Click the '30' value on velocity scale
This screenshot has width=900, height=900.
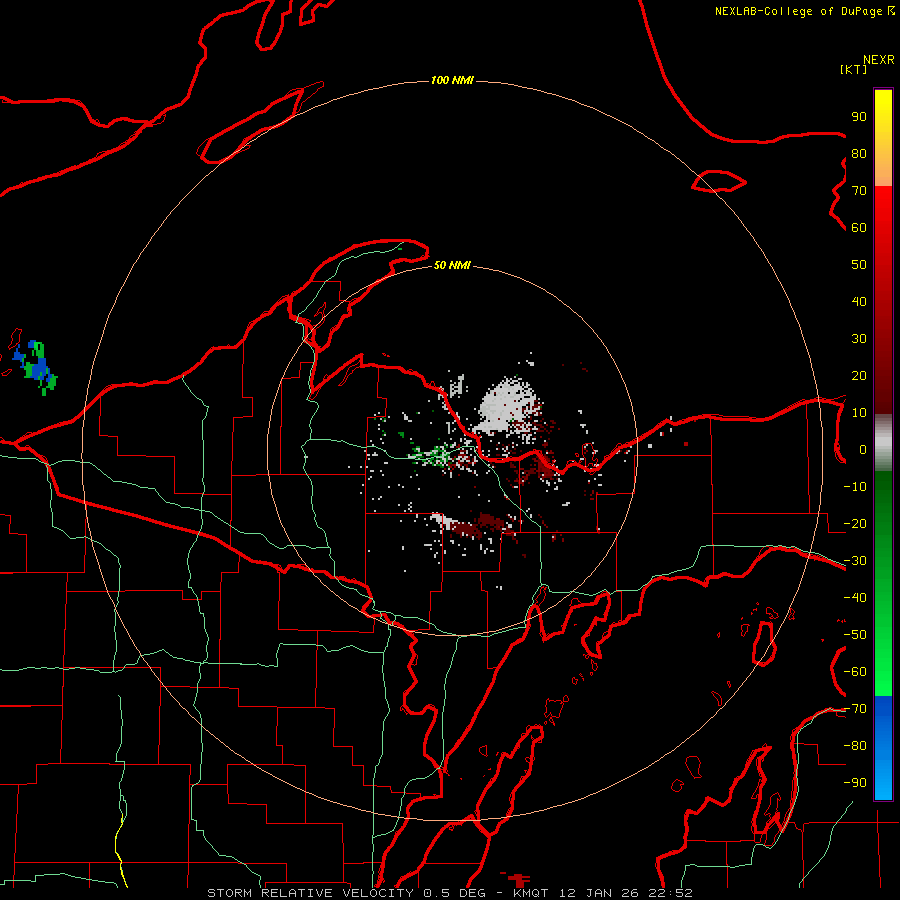pos(859,339)
